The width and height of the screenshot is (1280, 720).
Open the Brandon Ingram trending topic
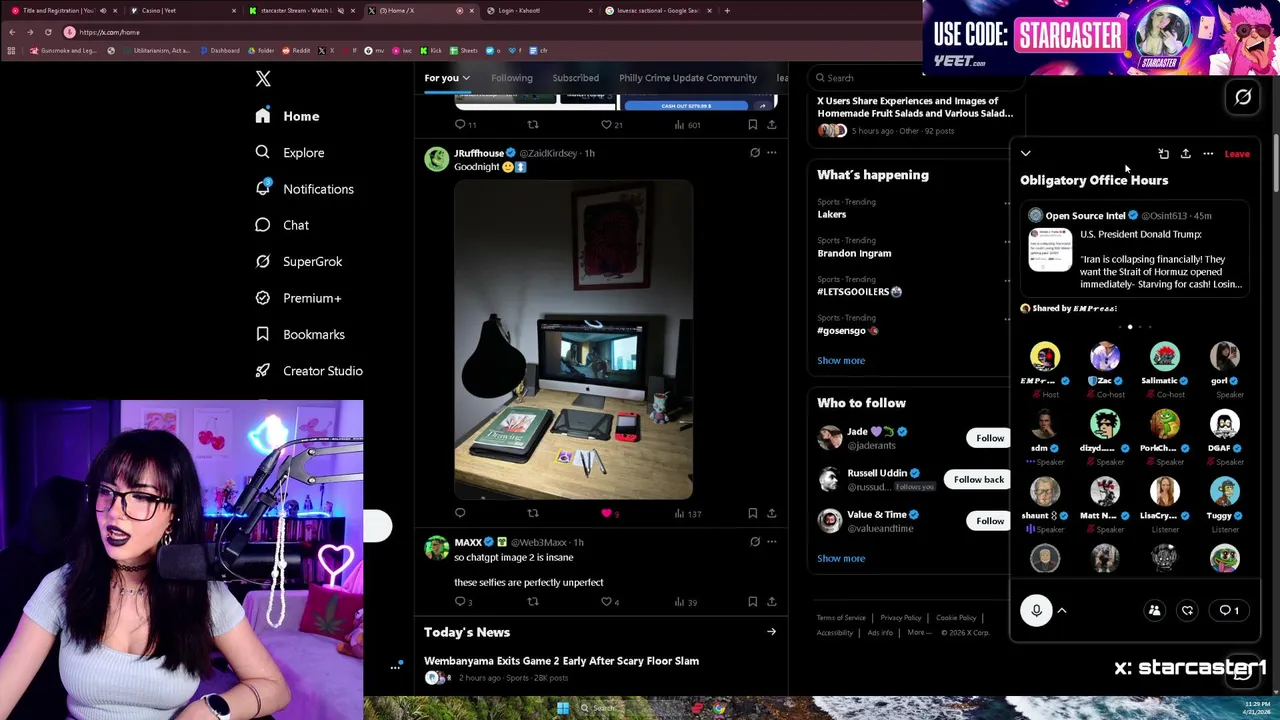tap(854, 253)
